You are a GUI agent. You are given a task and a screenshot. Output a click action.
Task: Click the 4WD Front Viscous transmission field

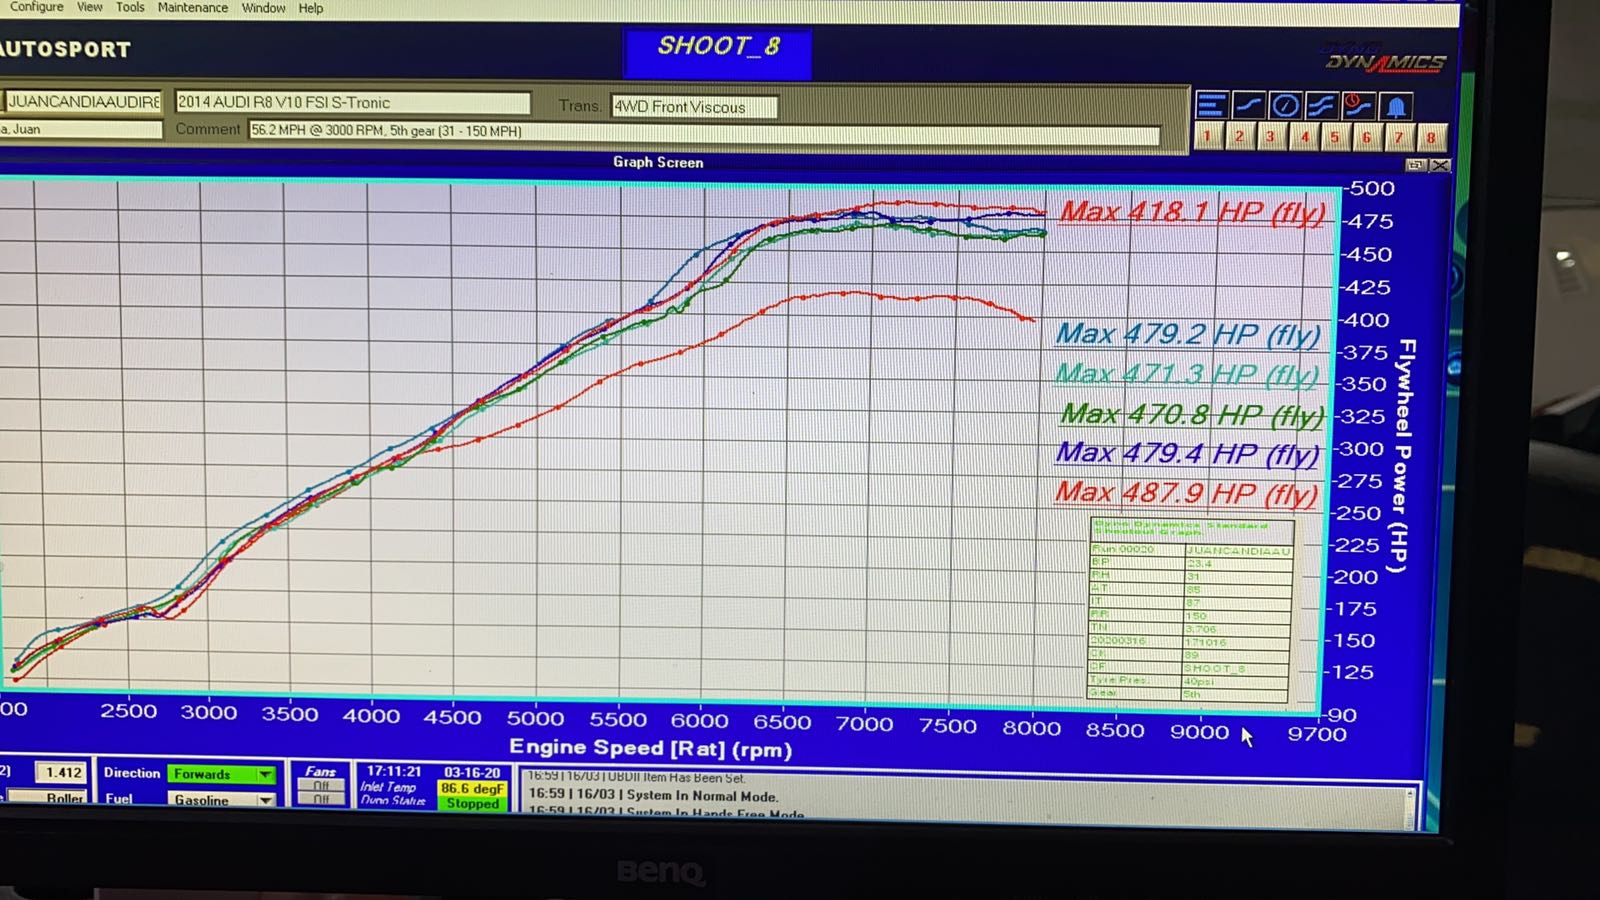tap(694, 106)
